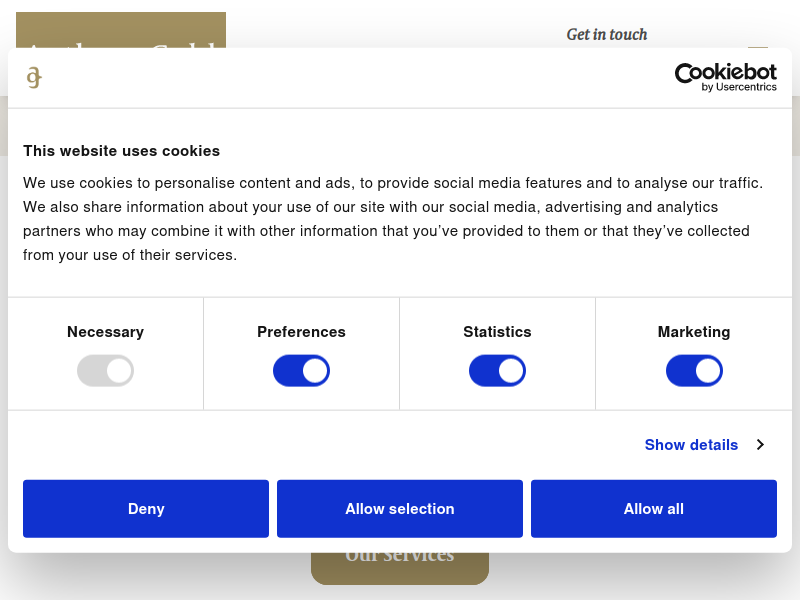Click the gold site logo banner behind dialog
This screenshot has height=600, width=800.
pos(121,30)
